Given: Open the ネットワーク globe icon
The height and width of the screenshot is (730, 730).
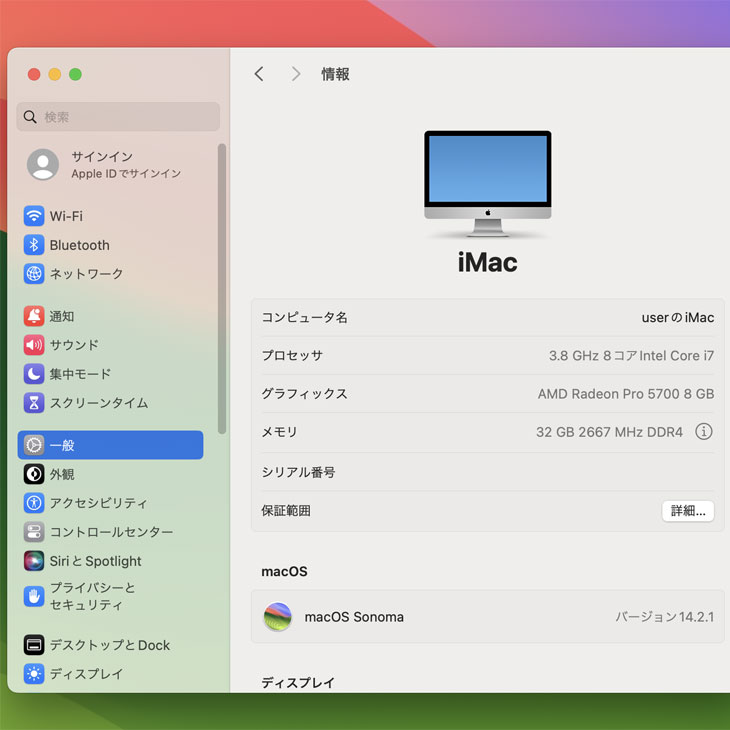Looking at the screenshot, I should pos(34,274).
